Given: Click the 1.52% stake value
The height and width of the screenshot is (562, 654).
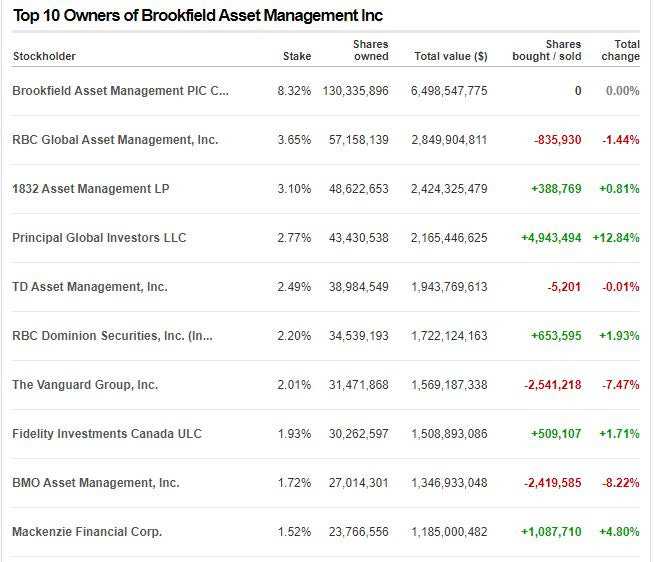Looking at the screenshot, I should (x=295, y=532).
